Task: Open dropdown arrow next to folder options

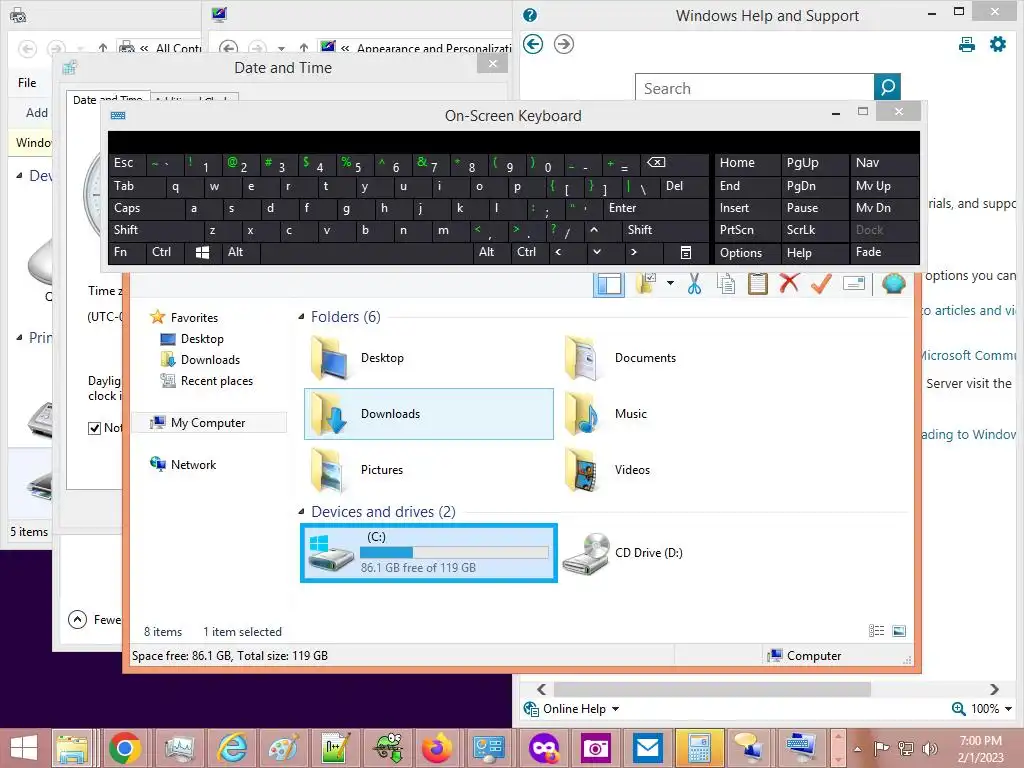Action: point(670,283)
